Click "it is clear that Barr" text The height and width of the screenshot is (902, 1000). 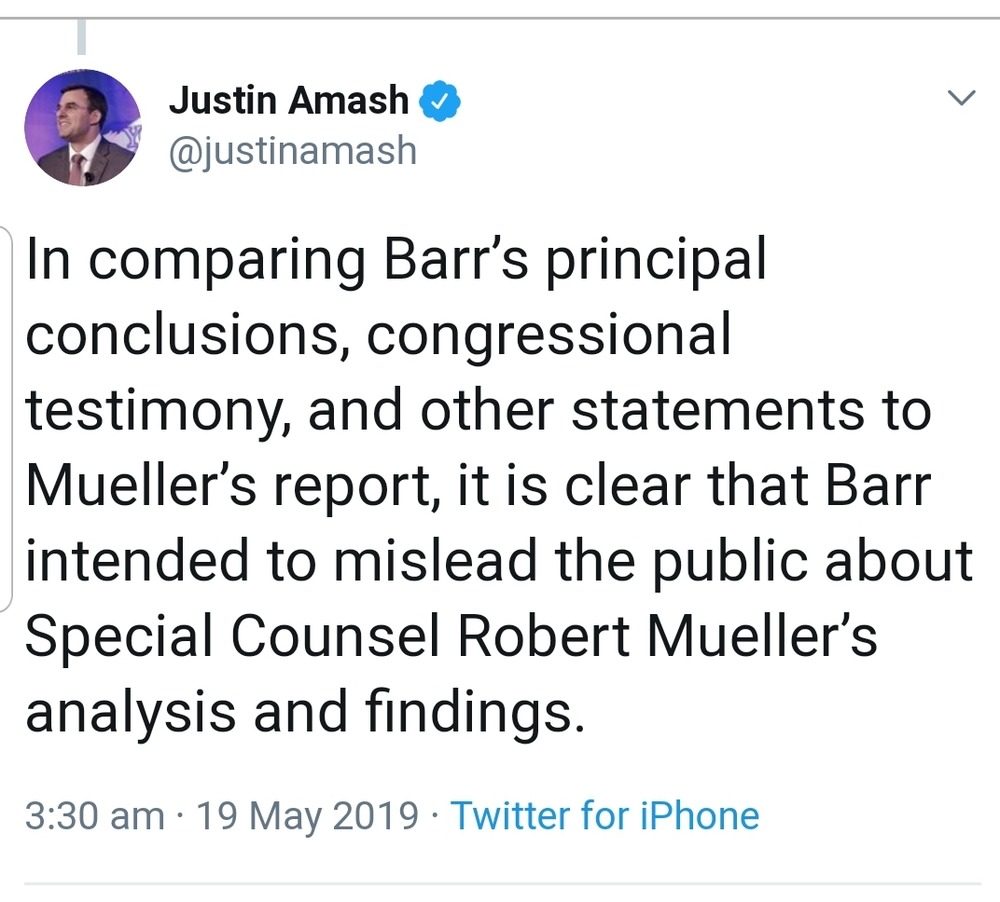tap(696, 487)
